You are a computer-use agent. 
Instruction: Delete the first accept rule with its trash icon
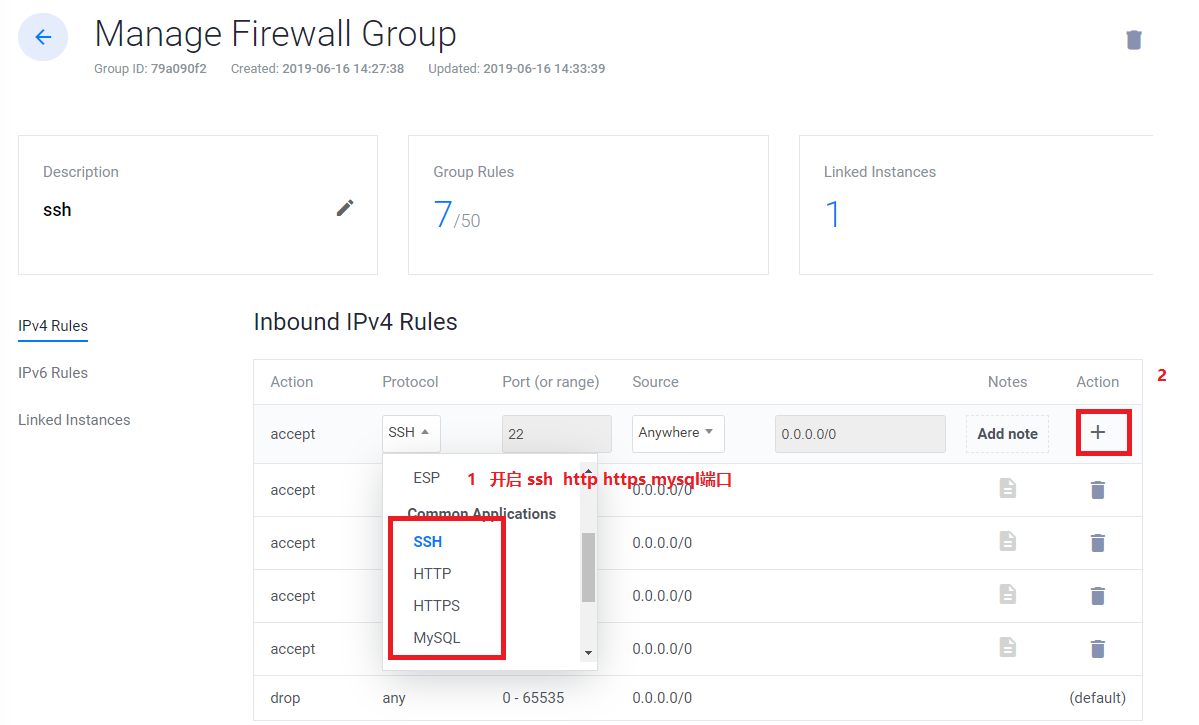(x=1097, y=489)
